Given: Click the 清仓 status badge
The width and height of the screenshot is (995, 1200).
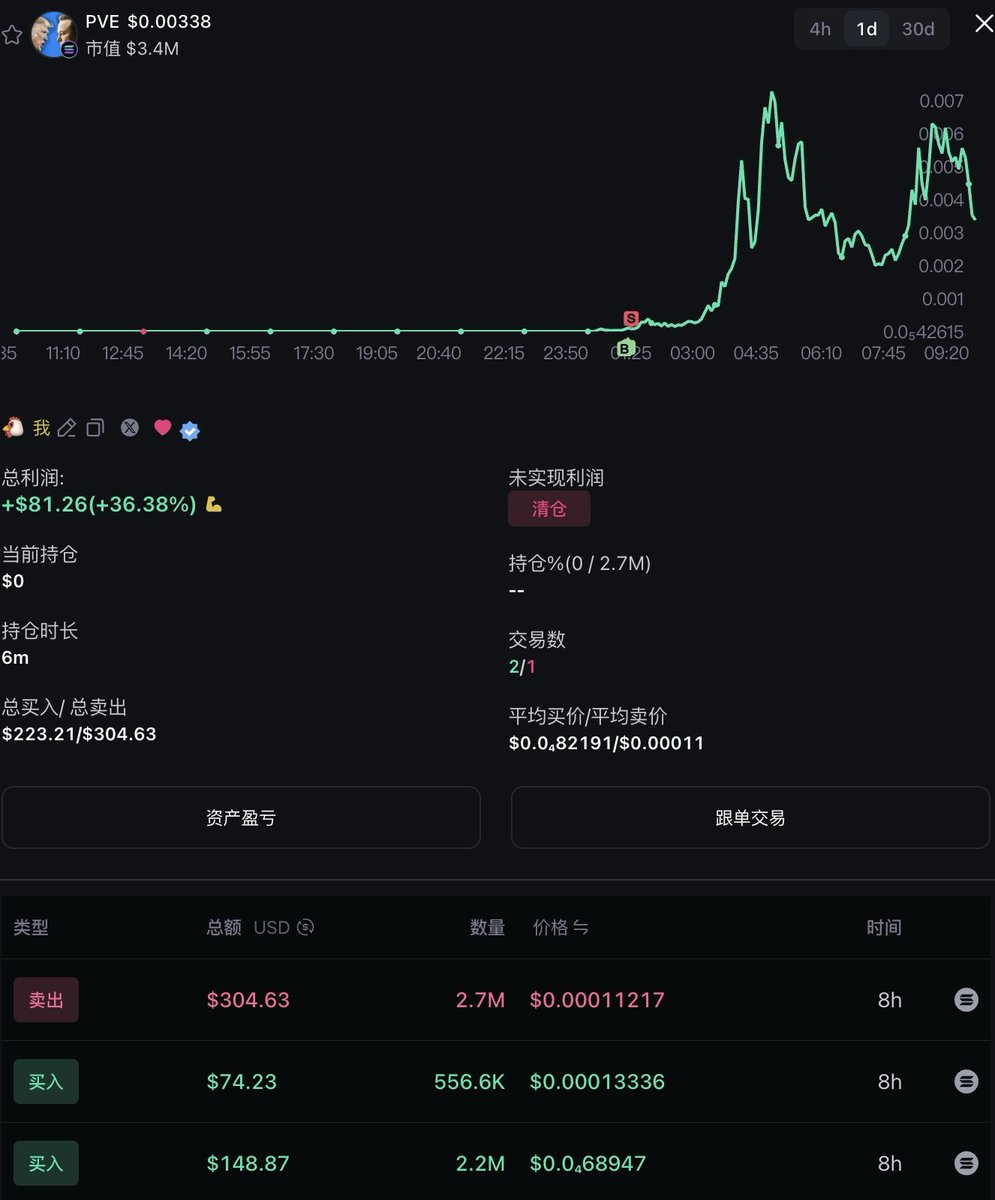Looking at the screenshot, I should click(x=549, y=509).
